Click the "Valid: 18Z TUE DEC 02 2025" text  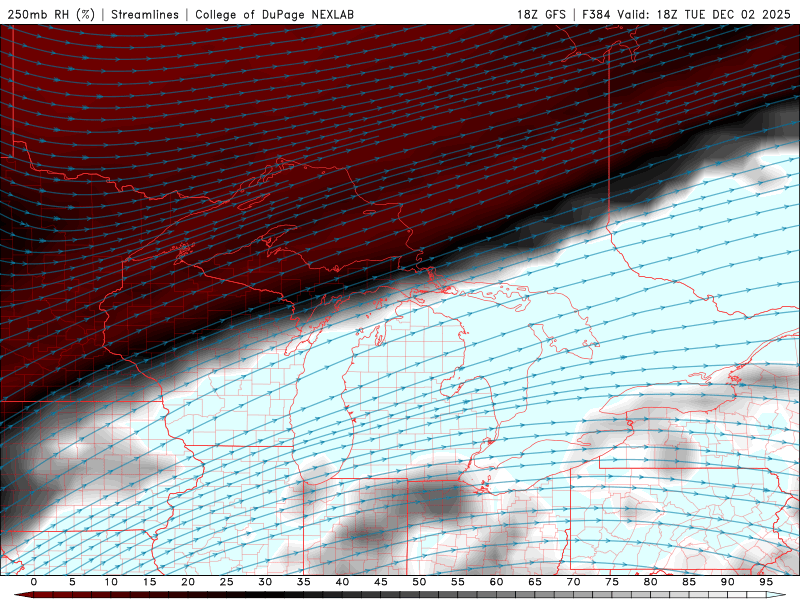[x=704, y=14]
